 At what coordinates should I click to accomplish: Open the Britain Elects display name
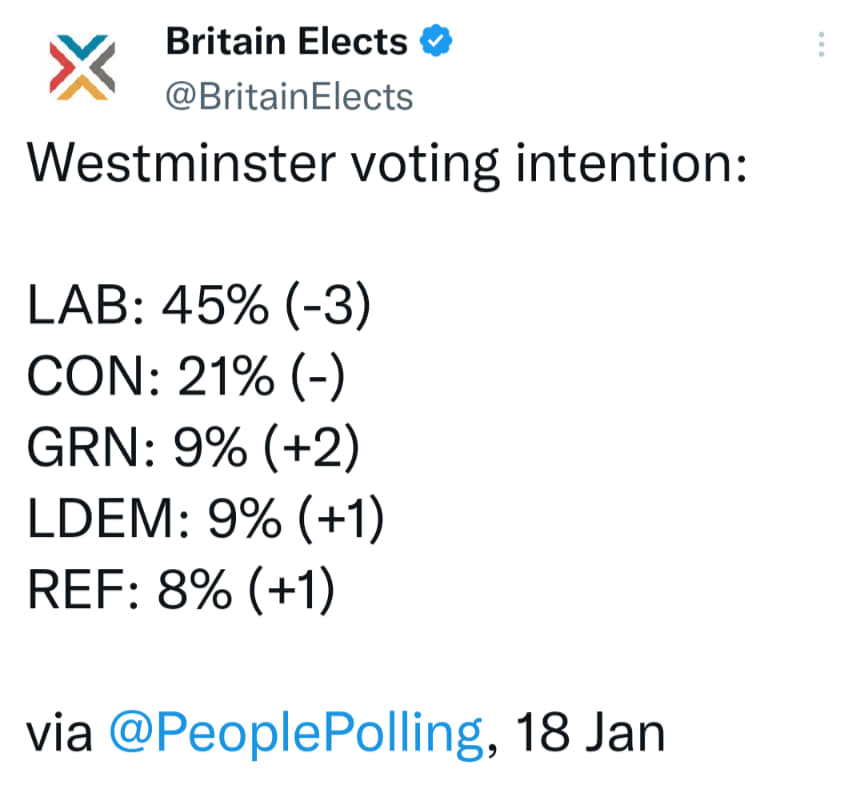(x=287, y=42)
